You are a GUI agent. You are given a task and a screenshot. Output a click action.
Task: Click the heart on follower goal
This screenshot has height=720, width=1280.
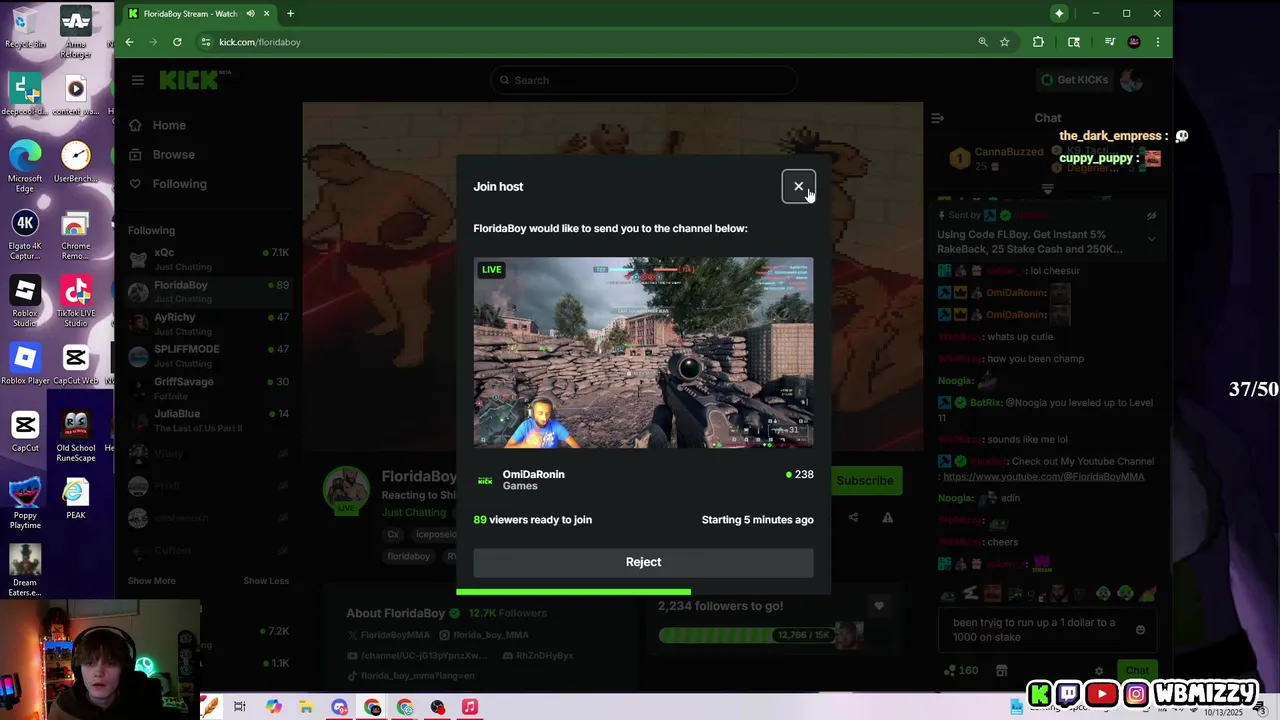pos(879,606)
